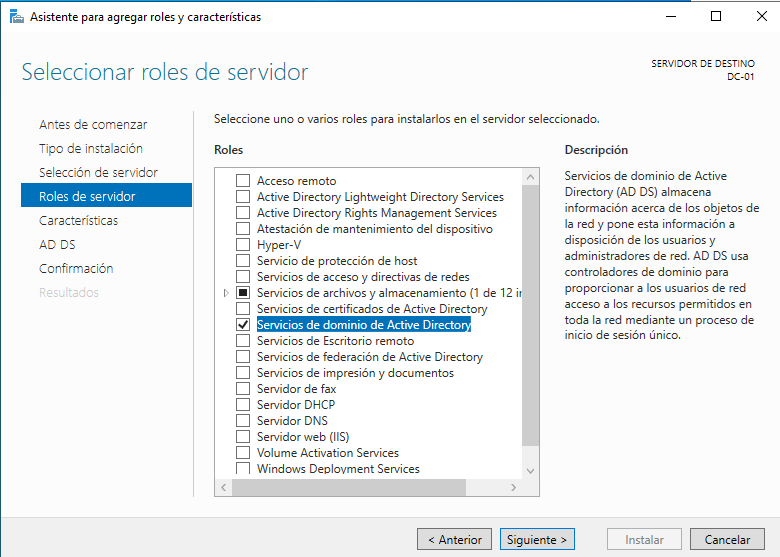Tick Active Directory Rights Management Services checkbox

pyautogui.click(x=243, y=212)
